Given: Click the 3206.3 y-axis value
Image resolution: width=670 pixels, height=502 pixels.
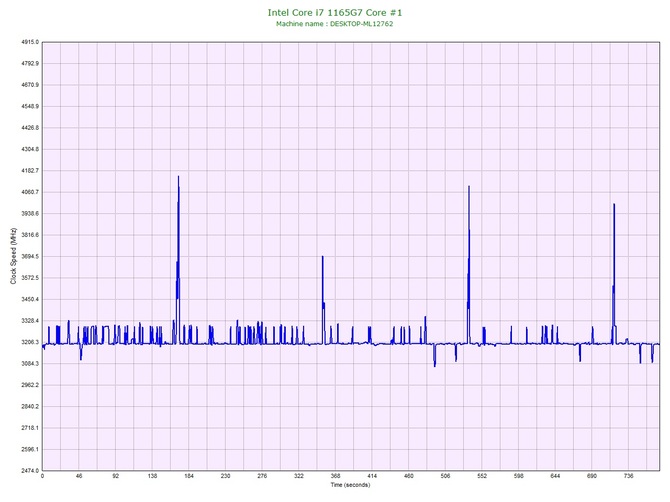Looking at the screenshot, I should (30, 342).
